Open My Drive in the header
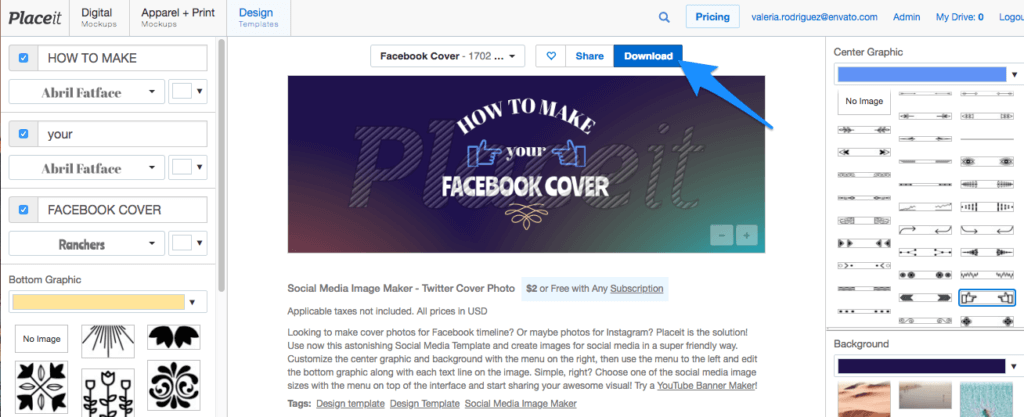1024x417 pixels. tap(959, 18)
